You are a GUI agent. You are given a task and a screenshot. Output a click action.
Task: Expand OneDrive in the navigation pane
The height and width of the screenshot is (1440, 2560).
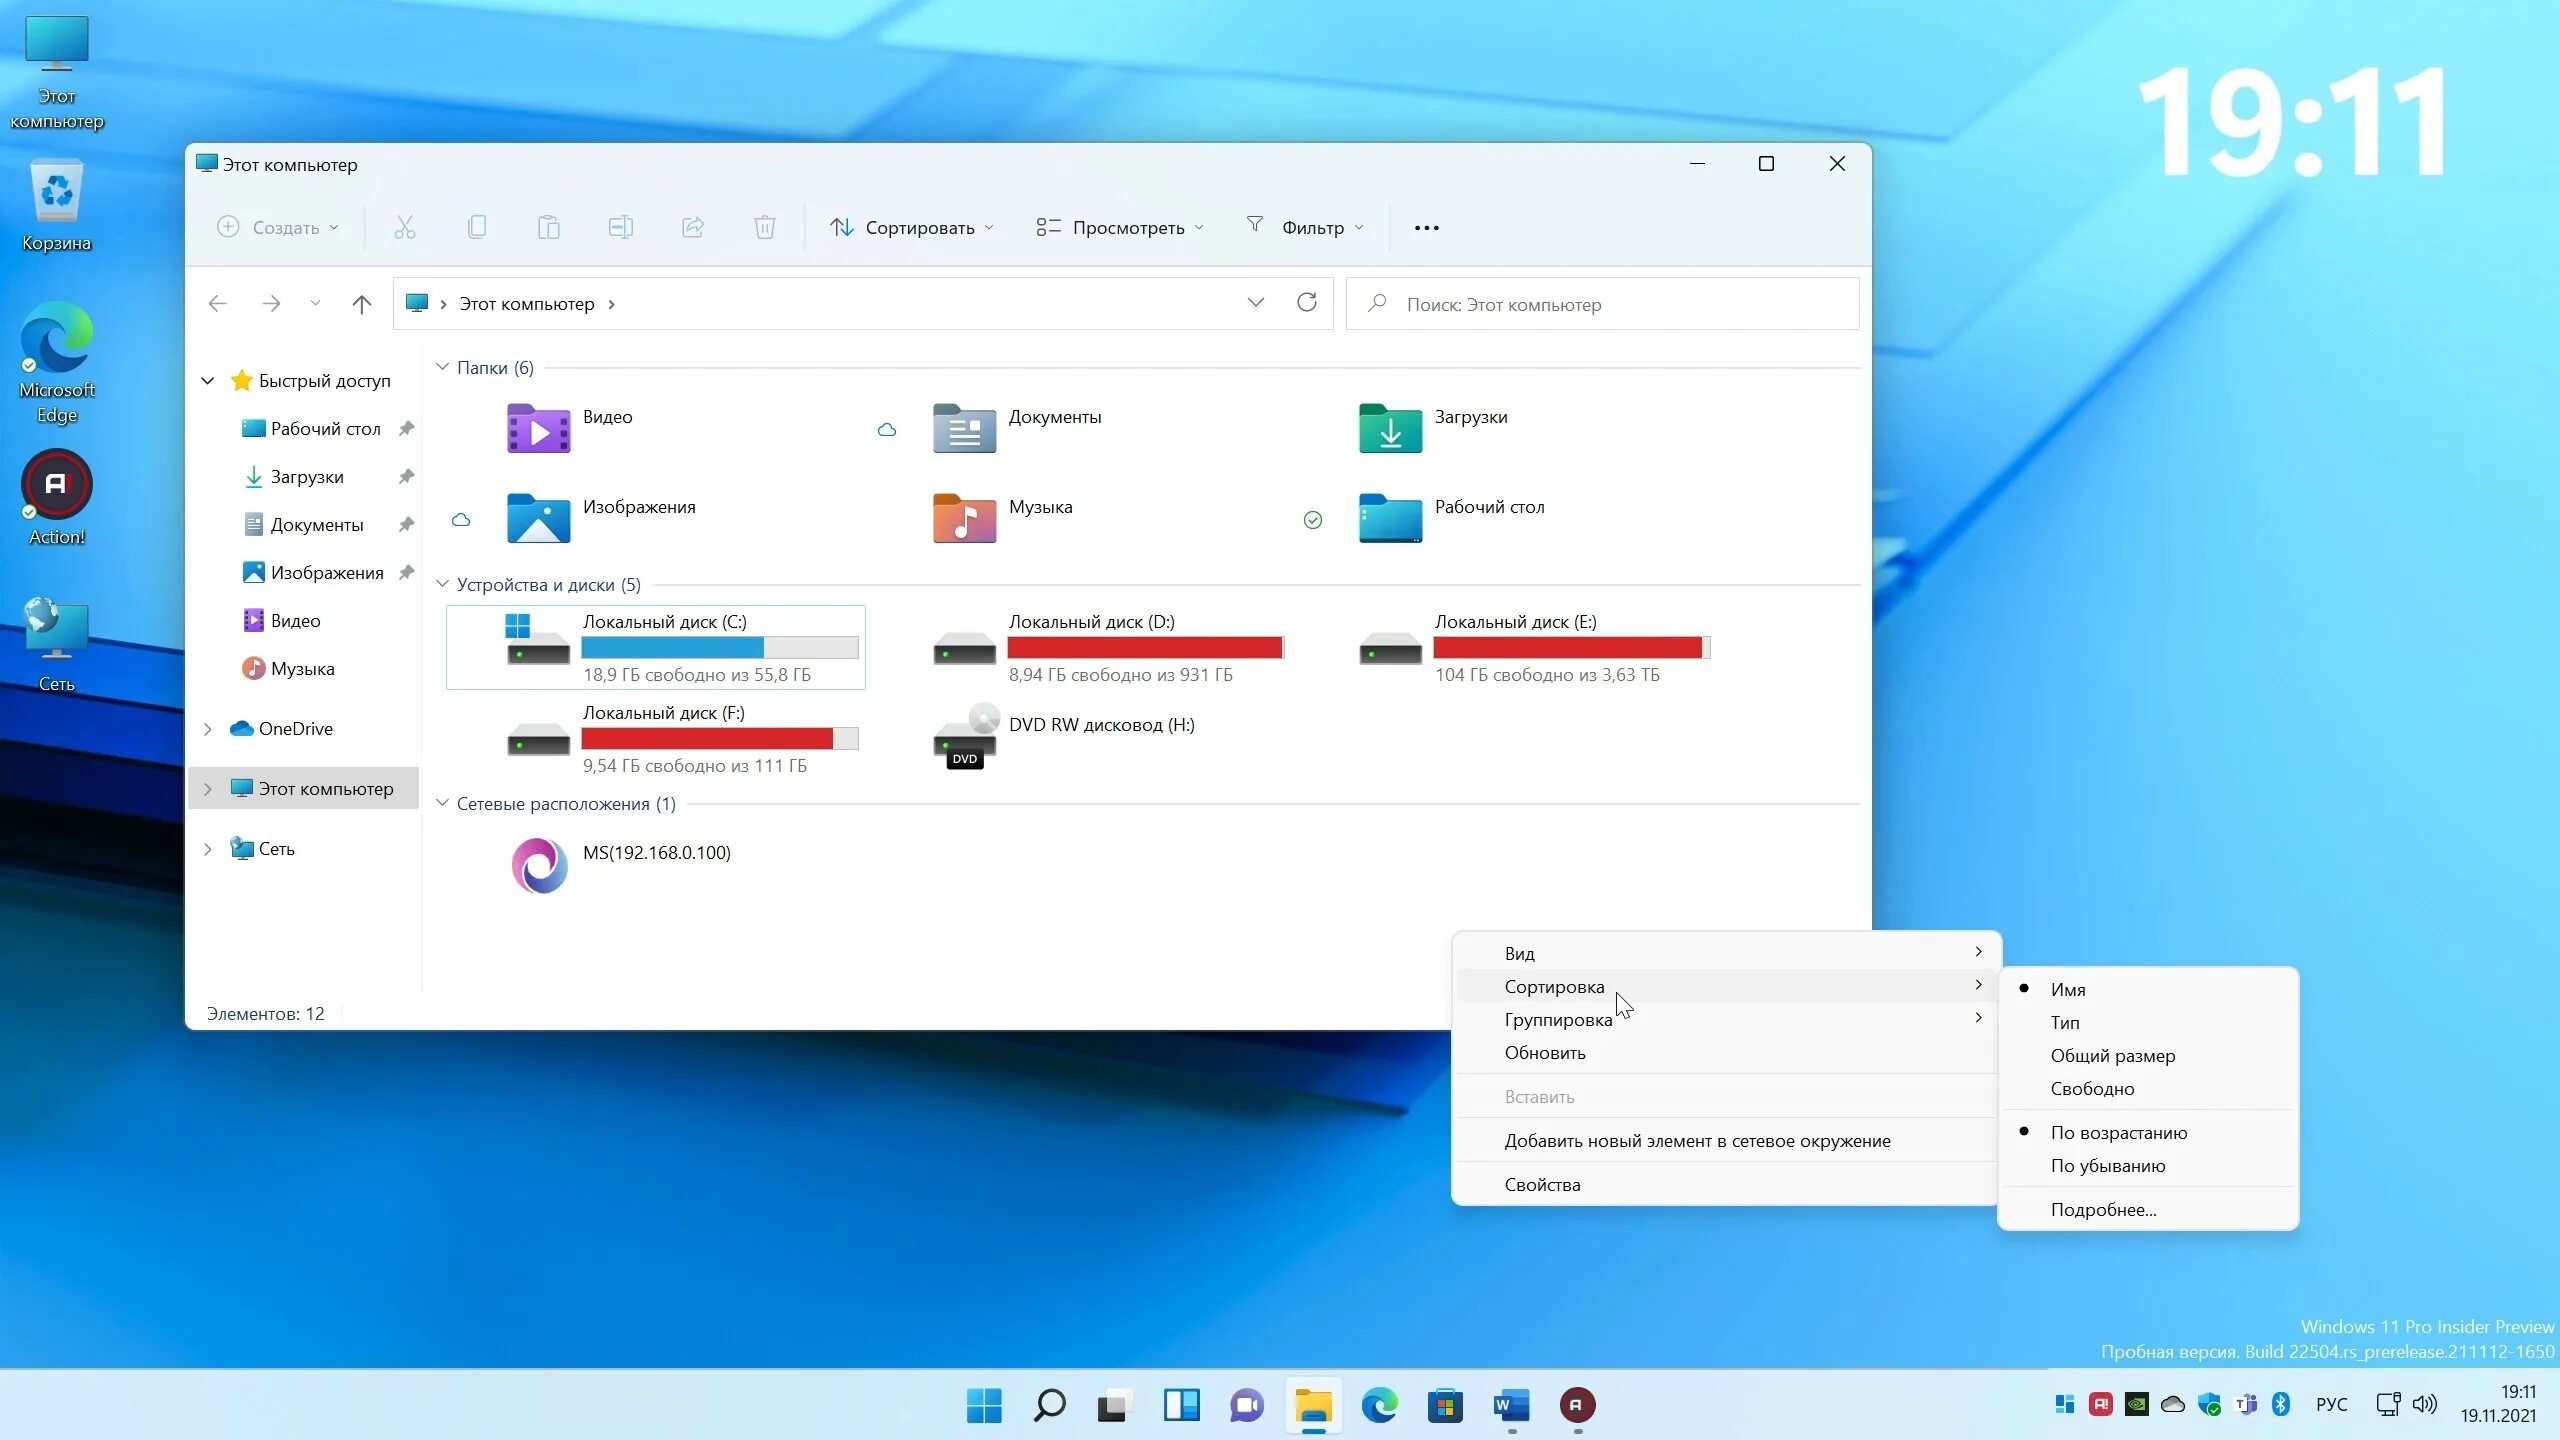click(x=208, y=729)
